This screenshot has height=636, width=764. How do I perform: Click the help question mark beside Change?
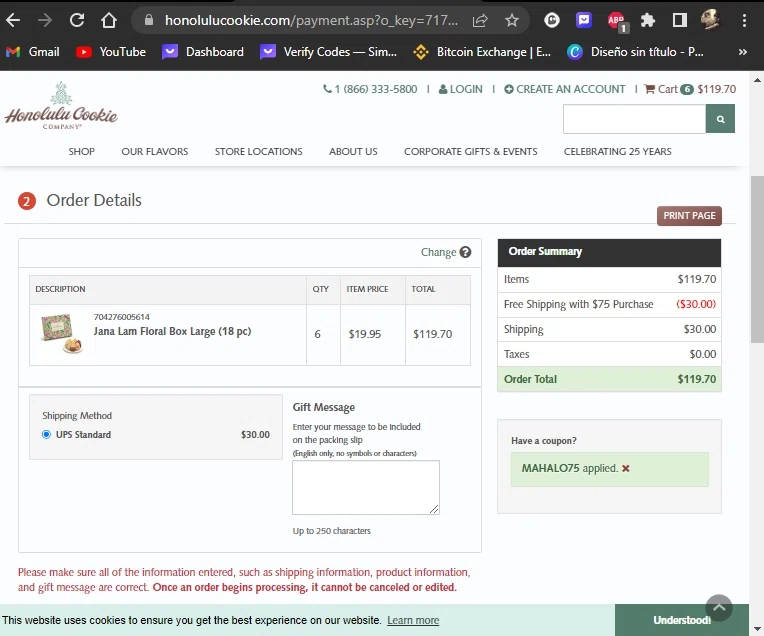465,252
